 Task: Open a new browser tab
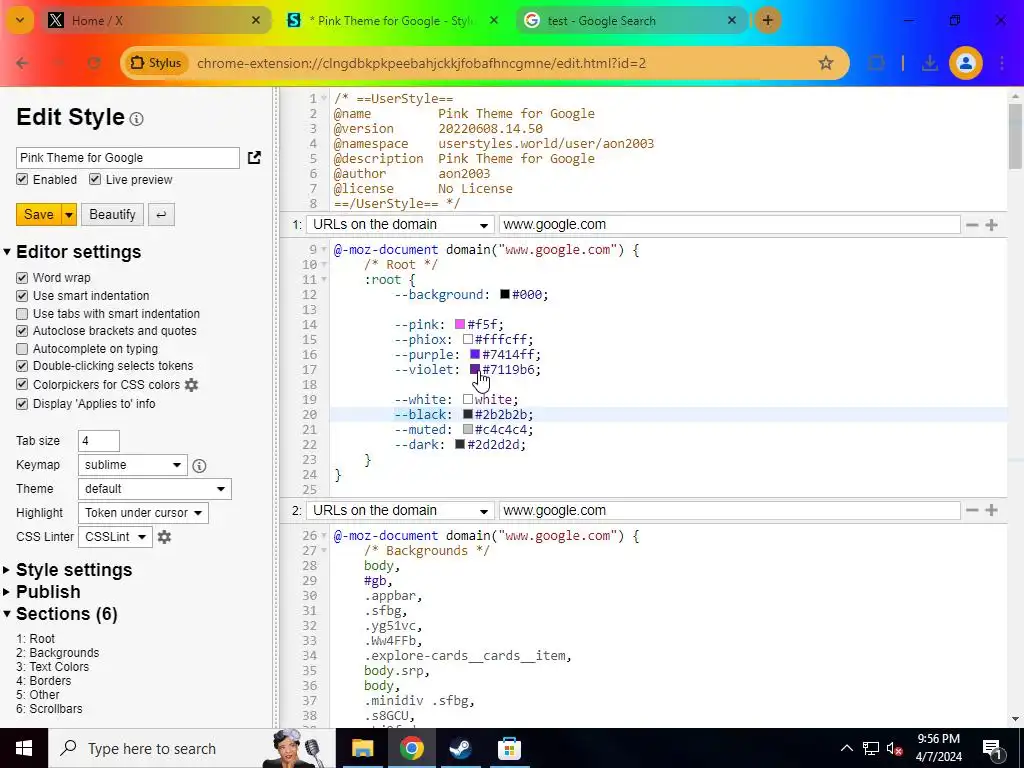[767, 20]
